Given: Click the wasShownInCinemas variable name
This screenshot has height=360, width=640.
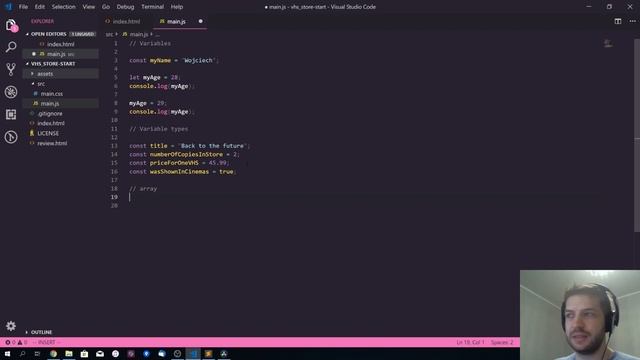Looking at the screenshot, I should point(179,171).
